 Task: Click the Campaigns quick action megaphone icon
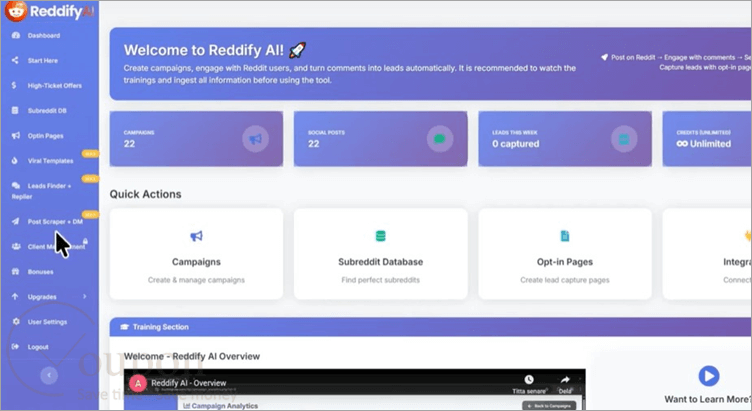tap(196, 236)
